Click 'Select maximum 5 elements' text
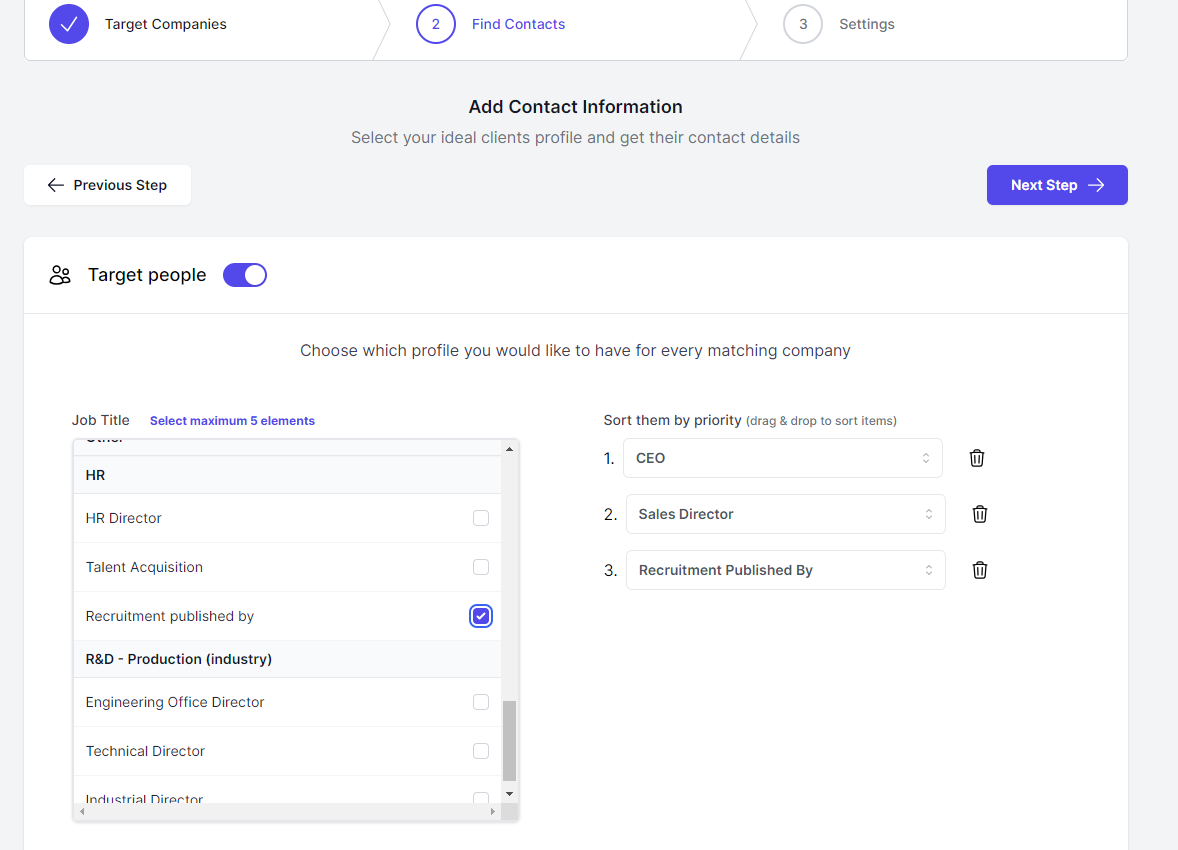The height and width of the screenshot is (850, 1178). pyautogui.click(x=232, y=421)
